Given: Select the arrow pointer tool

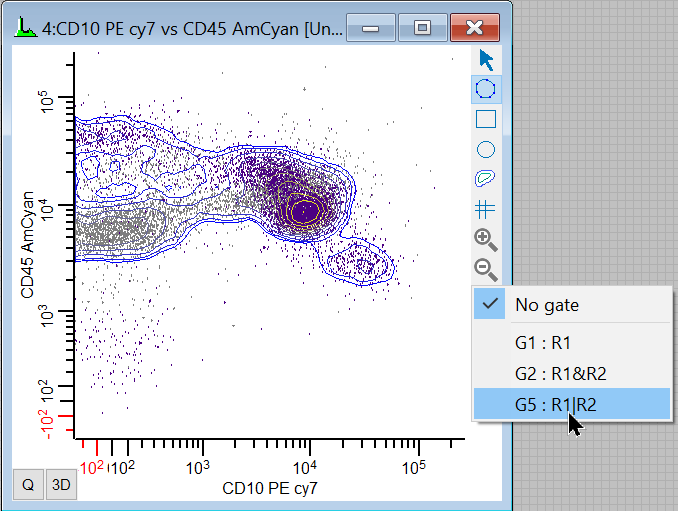Looking at the screenshot, I should tap(486, 59).
